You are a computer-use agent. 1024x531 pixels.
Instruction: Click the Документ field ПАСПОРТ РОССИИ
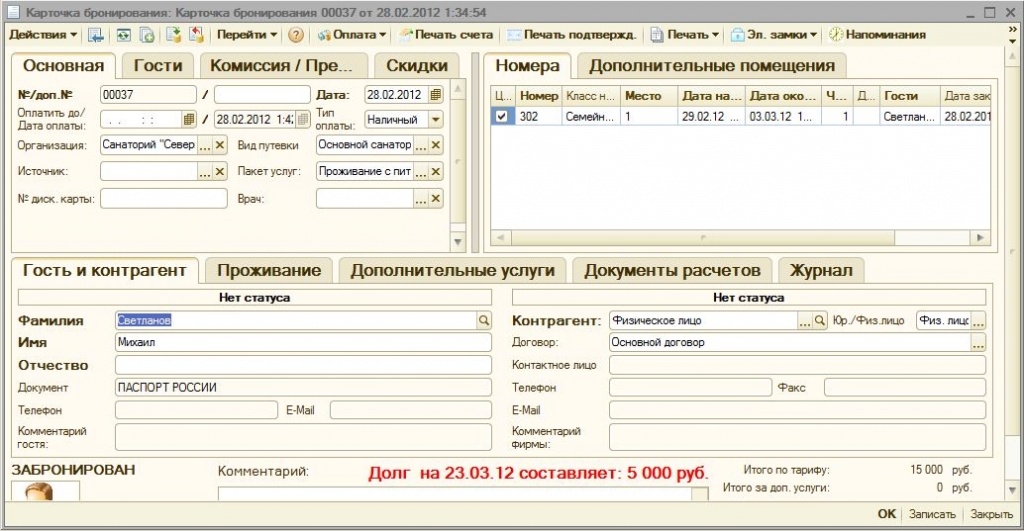point(303,387)
